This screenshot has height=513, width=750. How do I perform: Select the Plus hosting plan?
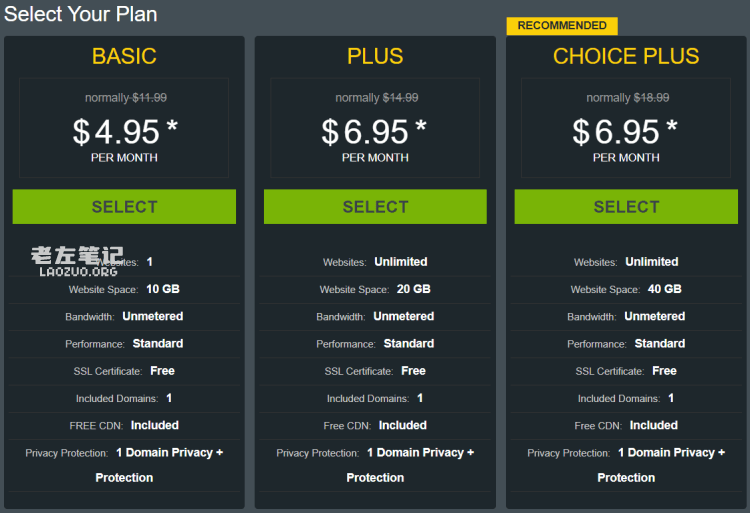point(375,207)
